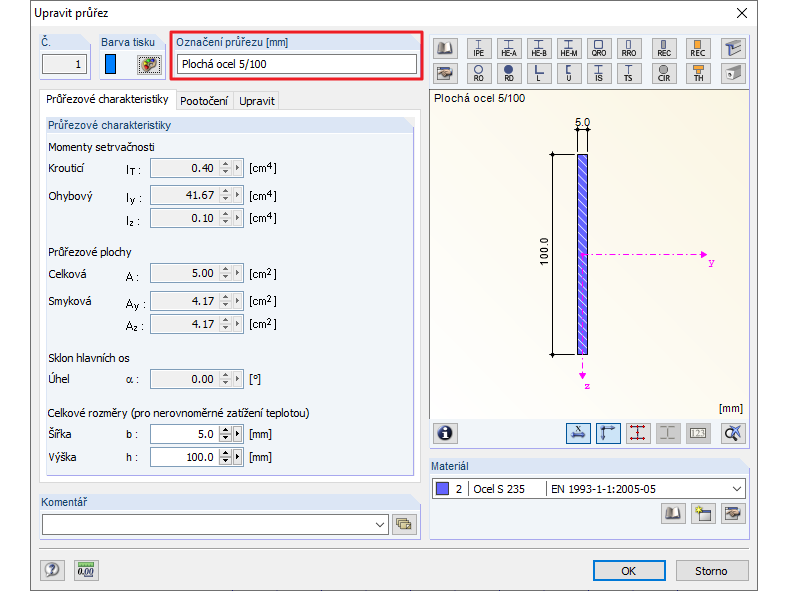
Task: Cancel with the Storno button
Action: coord(711,570)
